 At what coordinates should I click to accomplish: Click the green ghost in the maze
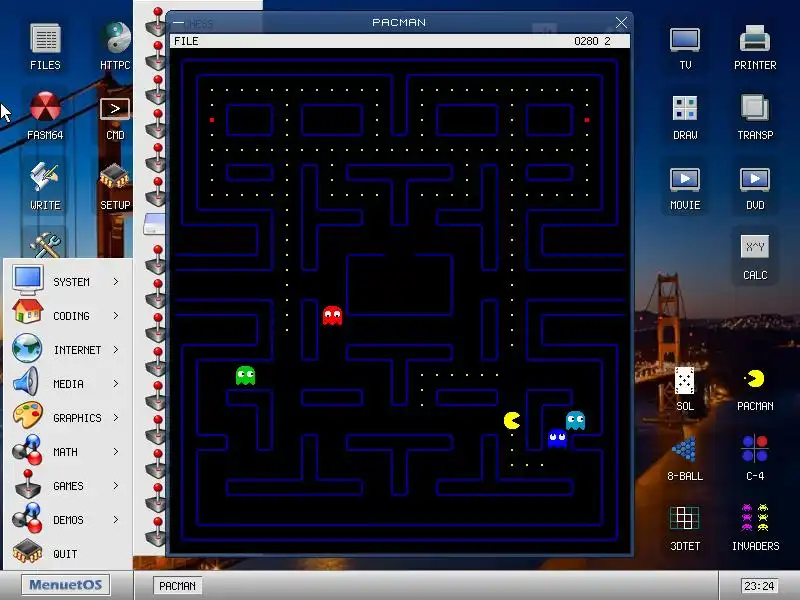[245, 376]
